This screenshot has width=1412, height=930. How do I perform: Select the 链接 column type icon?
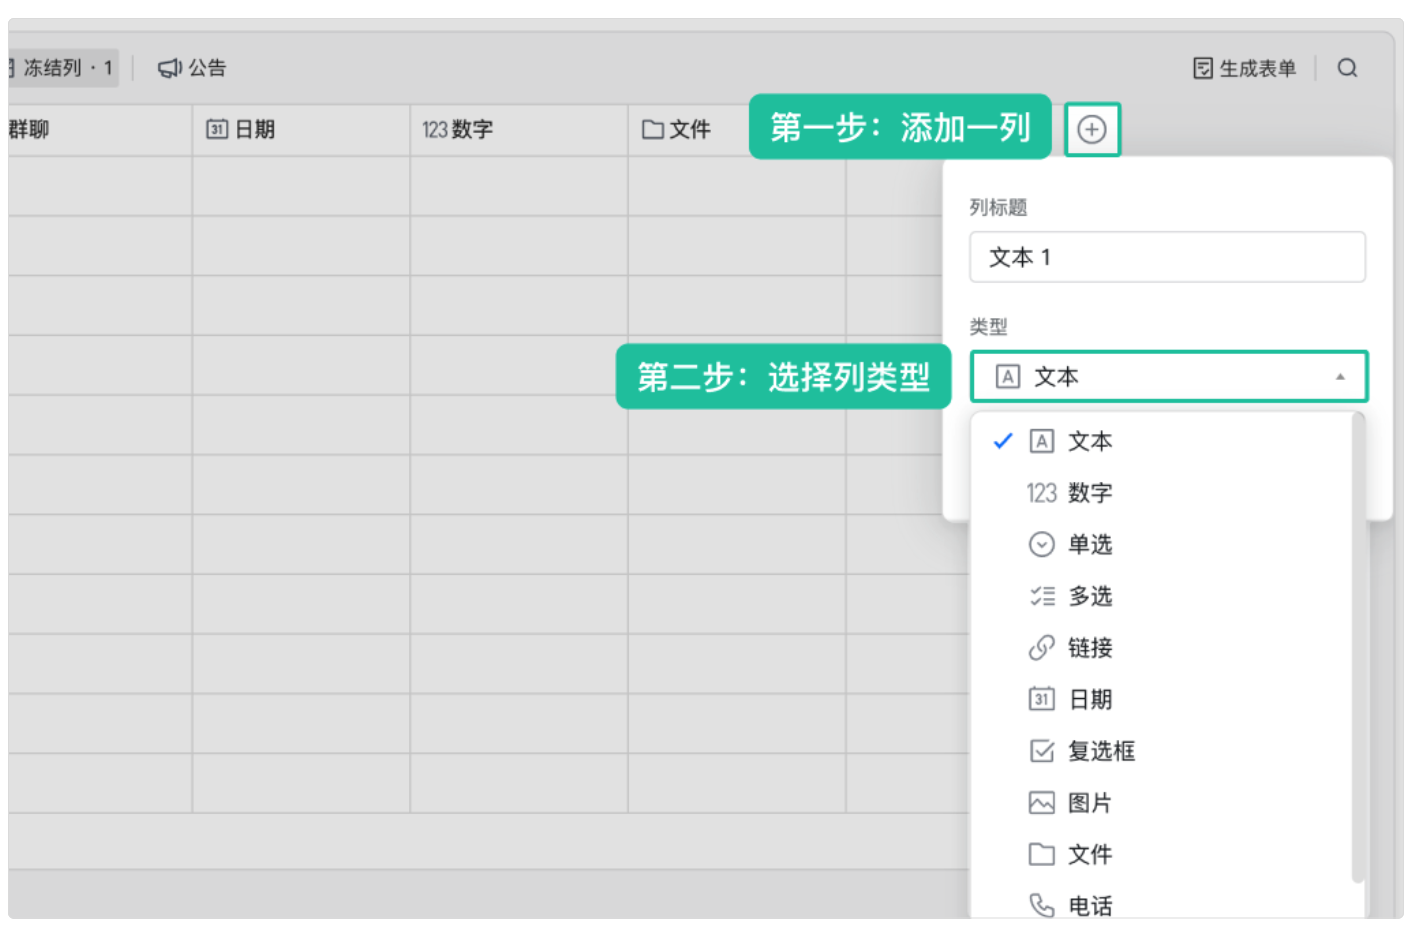point(1041,648)
